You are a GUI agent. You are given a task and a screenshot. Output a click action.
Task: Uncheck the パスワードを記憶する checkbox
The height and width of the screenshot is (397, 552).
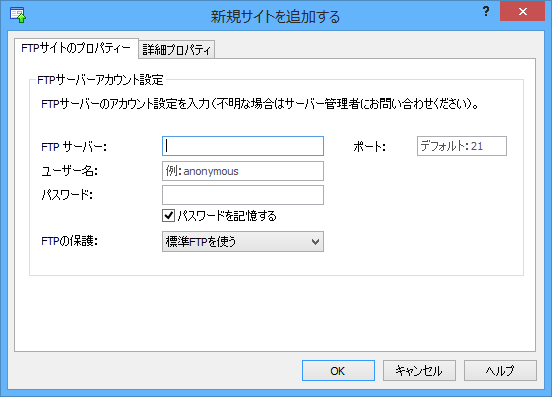click(x=168, y=215)
